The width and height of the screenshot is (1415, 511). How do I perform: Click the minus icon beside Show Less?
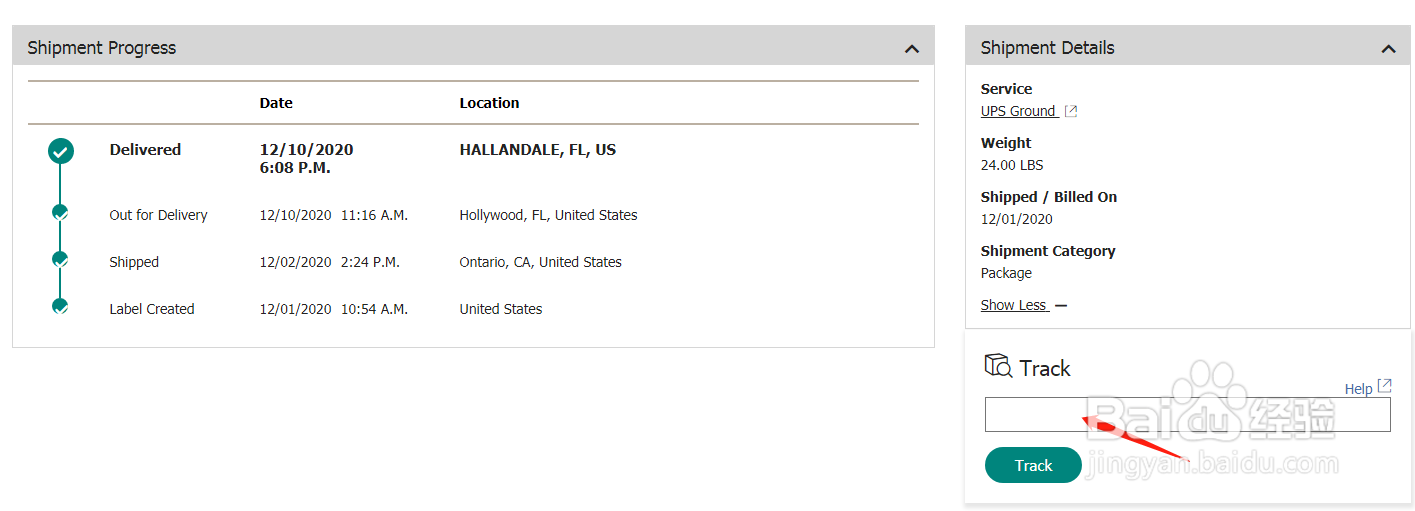[x=1061, y=306]
